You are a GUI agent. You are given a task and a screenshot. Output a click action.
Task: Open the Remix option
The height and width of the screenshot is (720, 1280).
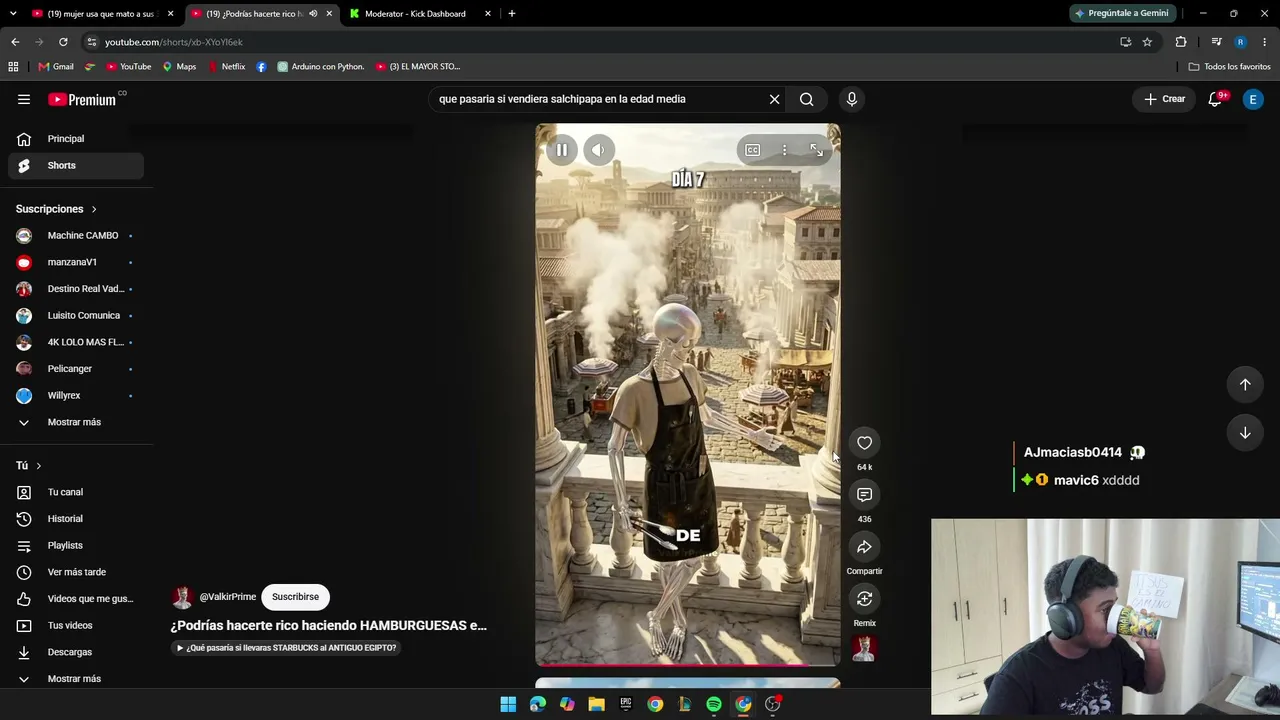pos(865,599)
